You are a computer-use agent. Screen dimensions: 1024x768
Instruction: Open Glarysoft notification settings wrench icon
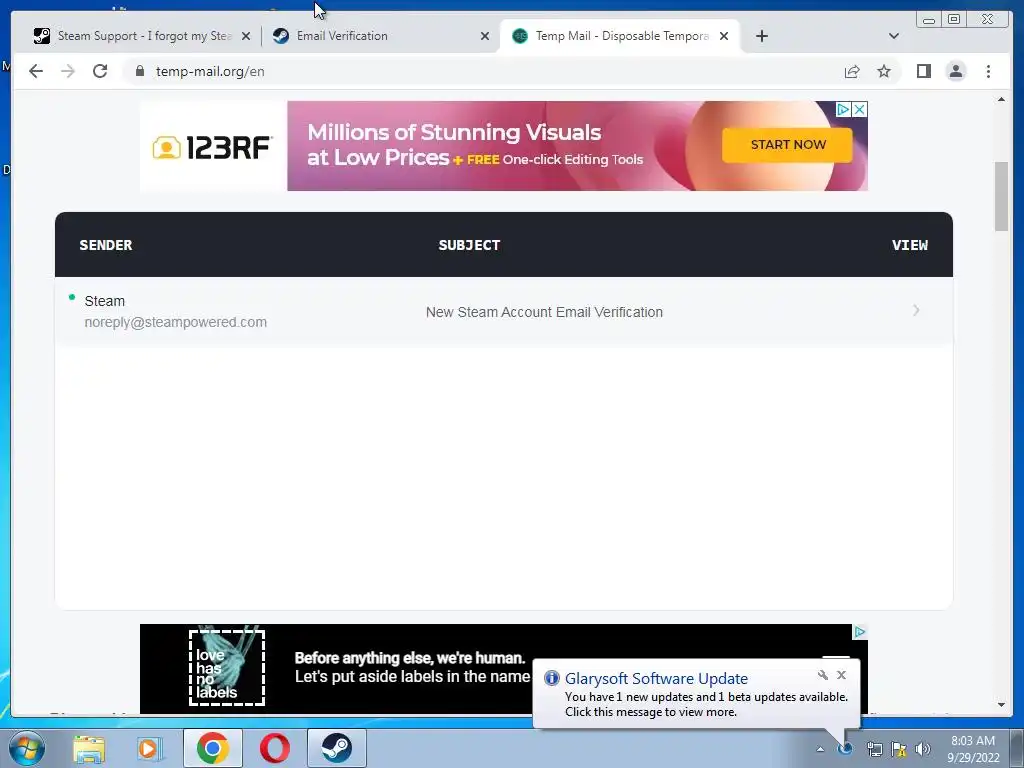(x=823, y=675)
